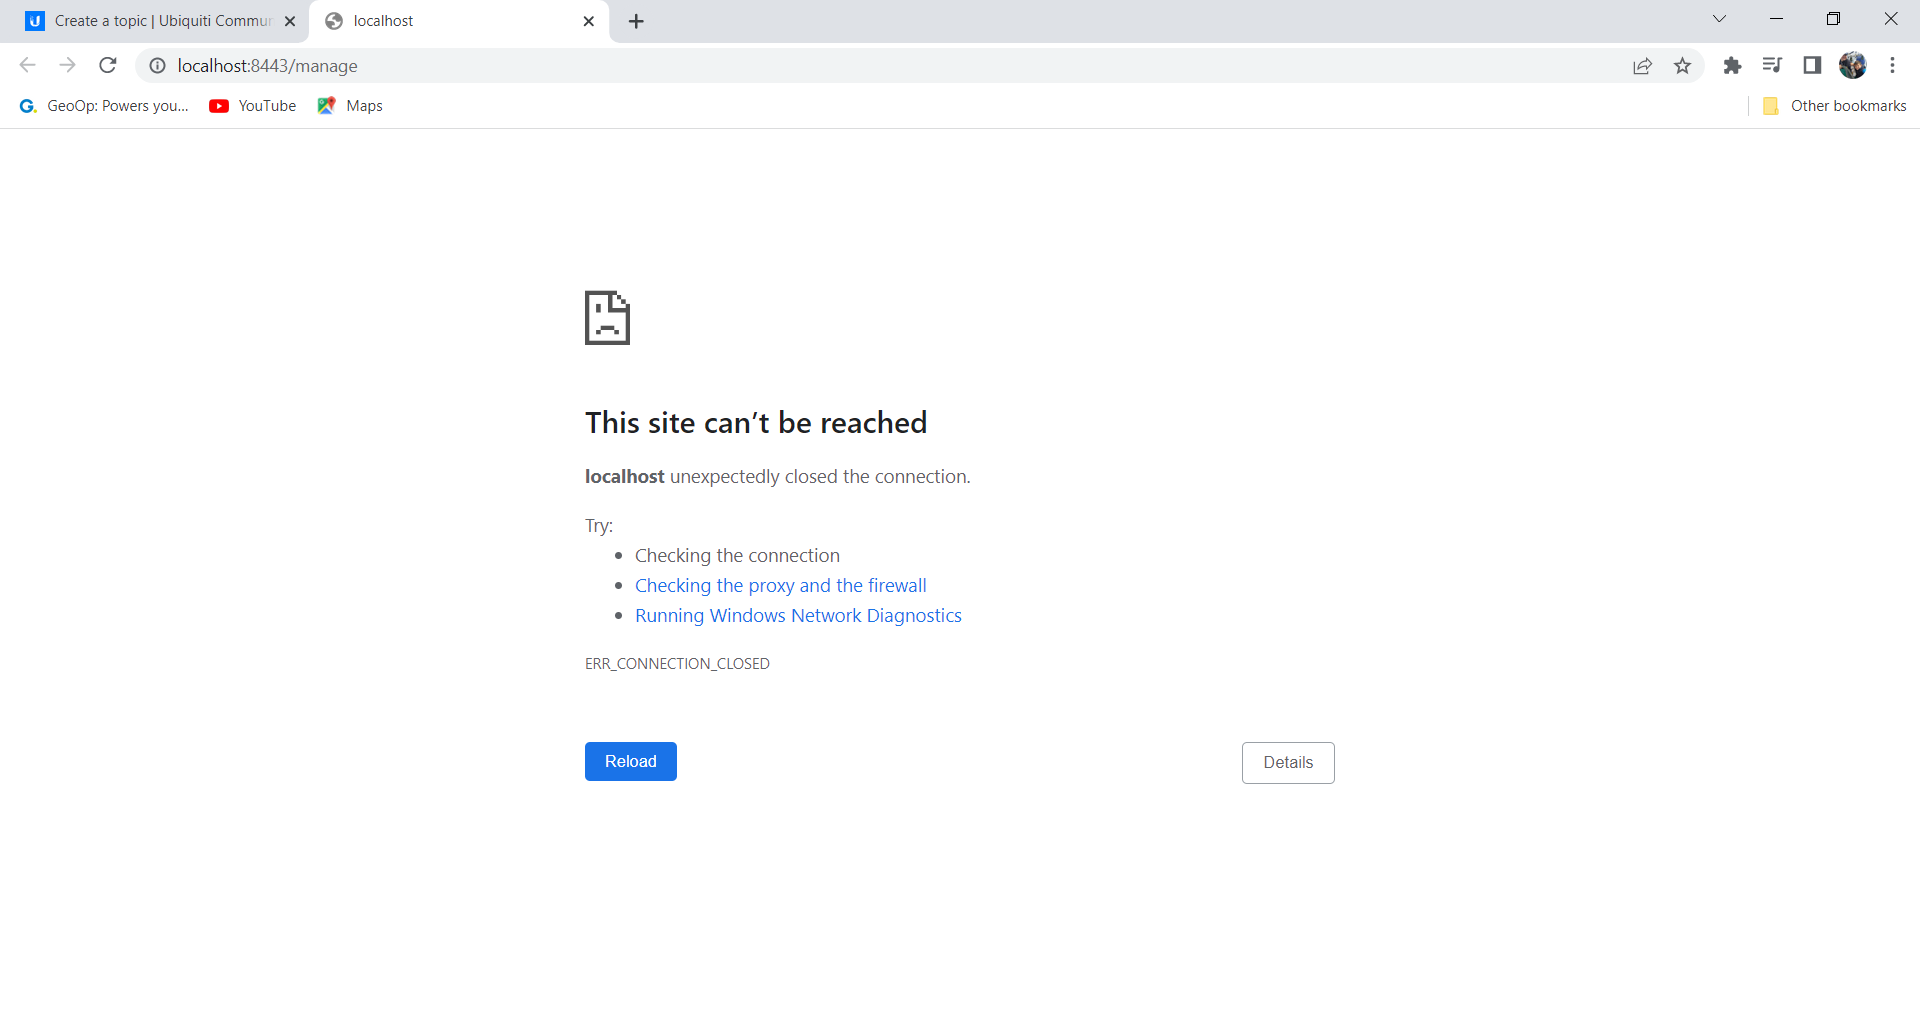This screenshot has height=1030, width=1920.
Task: Open the Extensions puzzle icon
Action: (1732, 66)
